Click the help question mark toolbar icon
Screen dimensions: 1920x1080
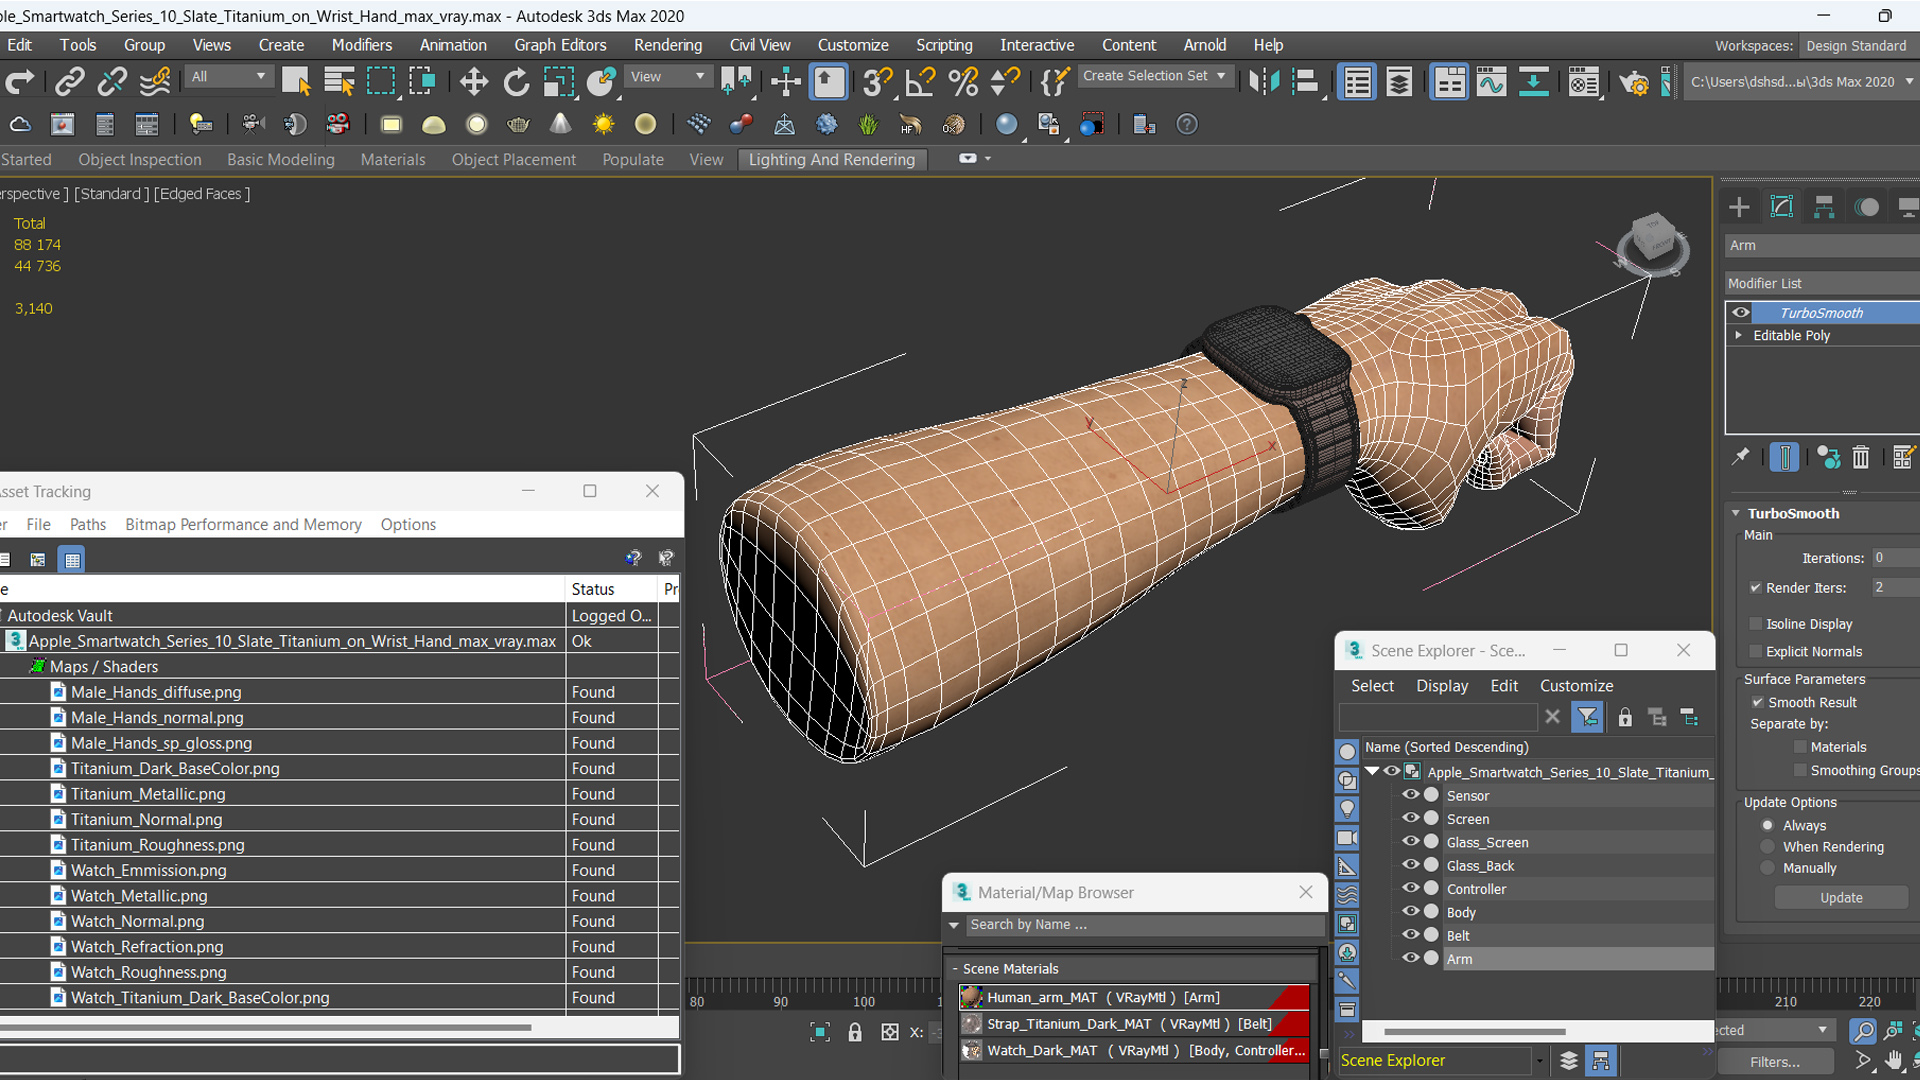pos(1187,124)
